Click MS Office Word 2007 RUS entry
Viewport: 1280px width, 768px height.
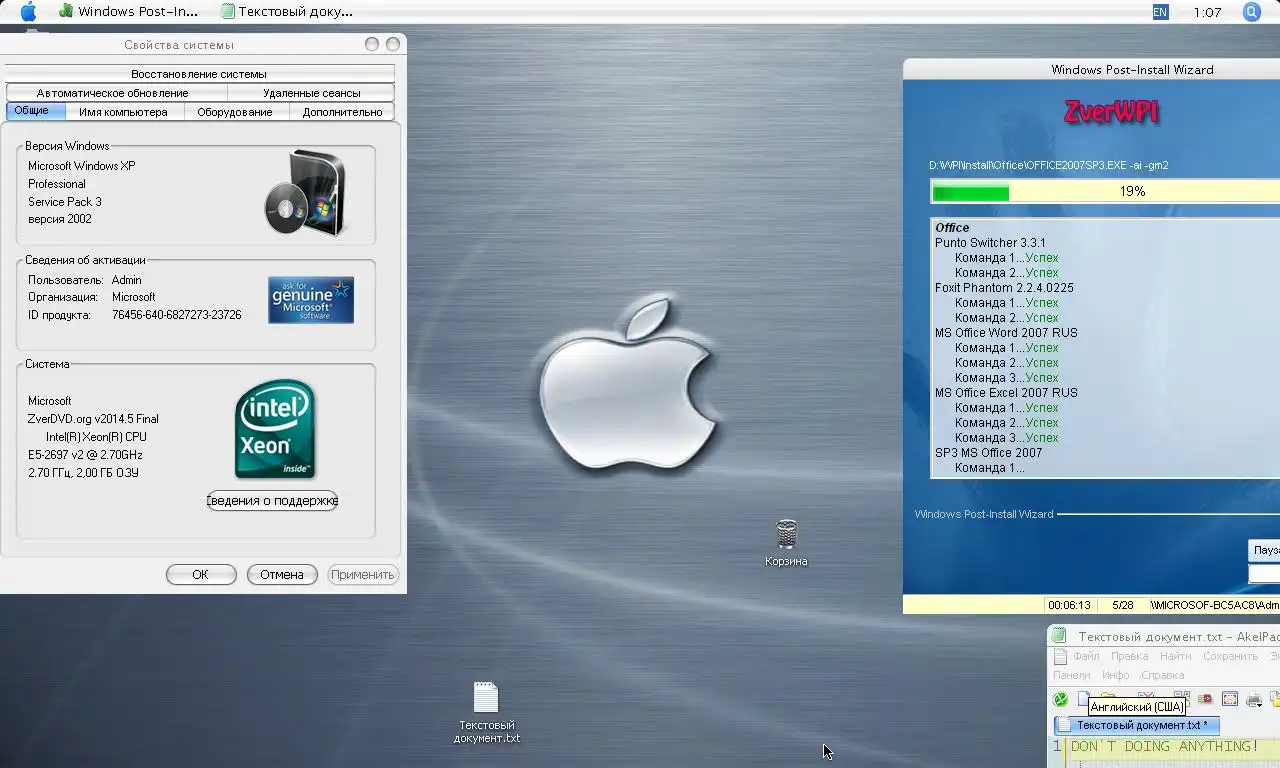pos(1006,333)
